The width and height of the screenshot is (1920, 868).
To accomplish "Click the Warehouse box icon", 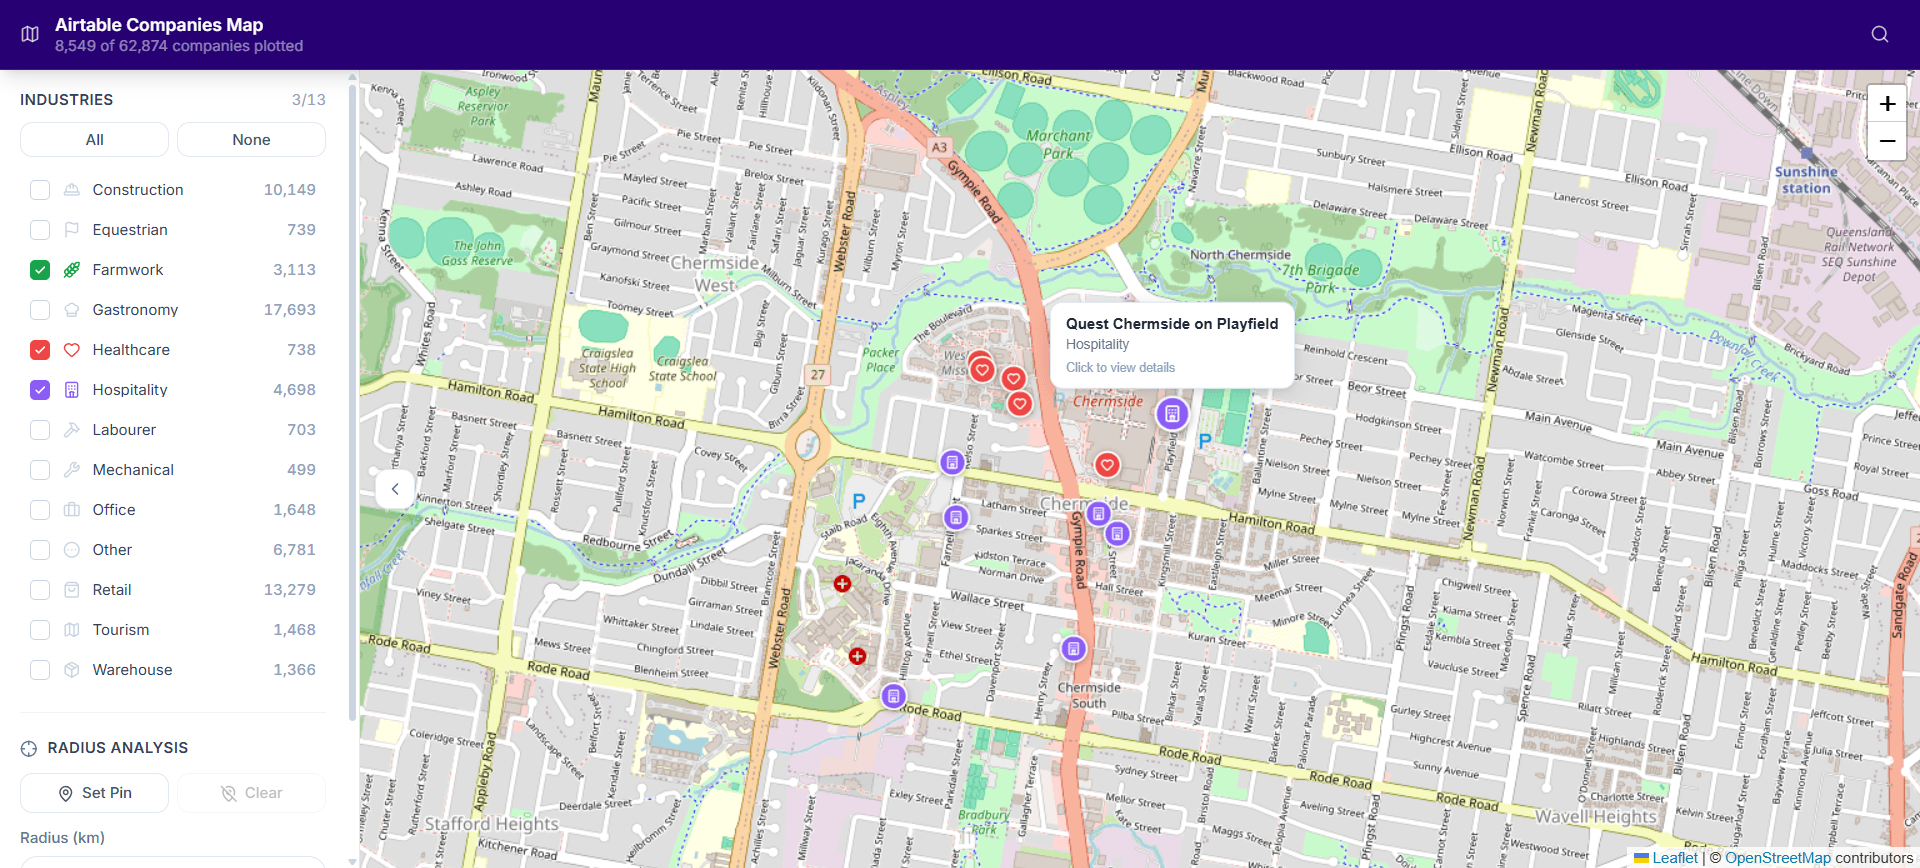I will 72,670.
